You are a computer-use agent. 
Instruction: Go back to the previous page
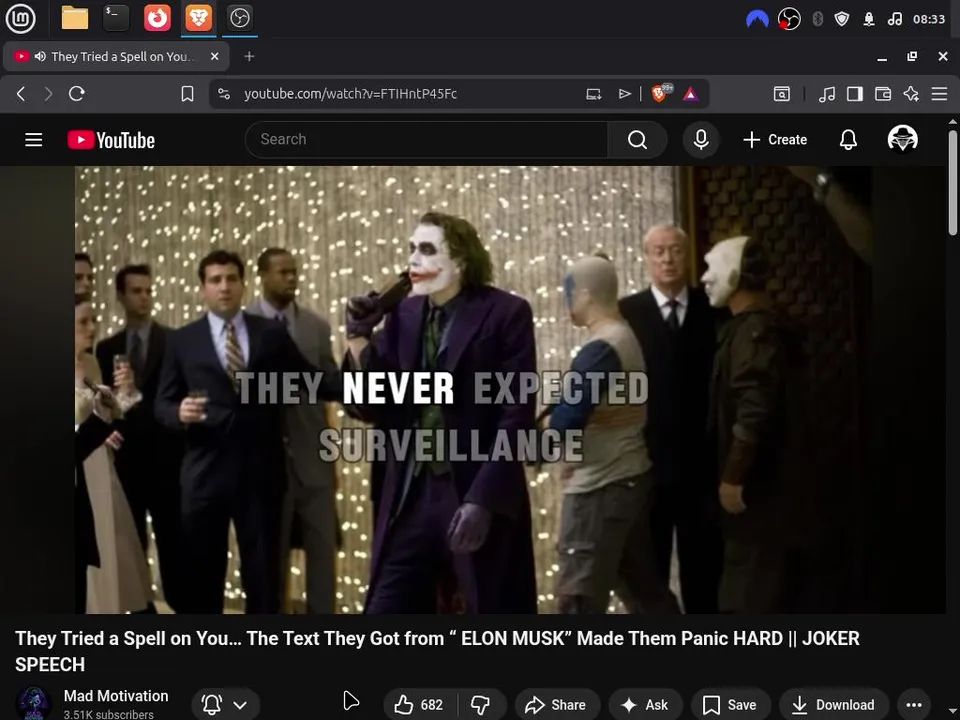click(21, 94)
